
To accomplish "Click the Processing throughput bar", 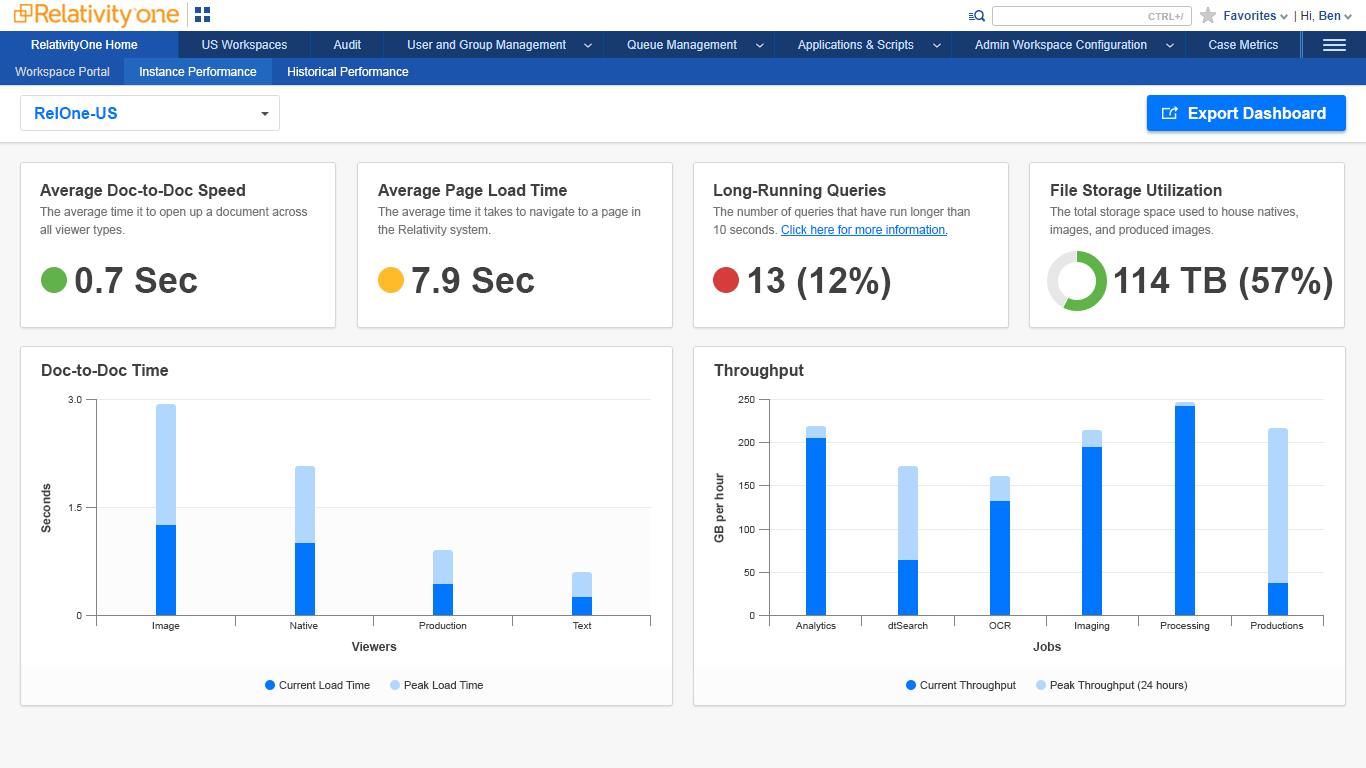I will pyautogui.click(x=1185, y=509).
